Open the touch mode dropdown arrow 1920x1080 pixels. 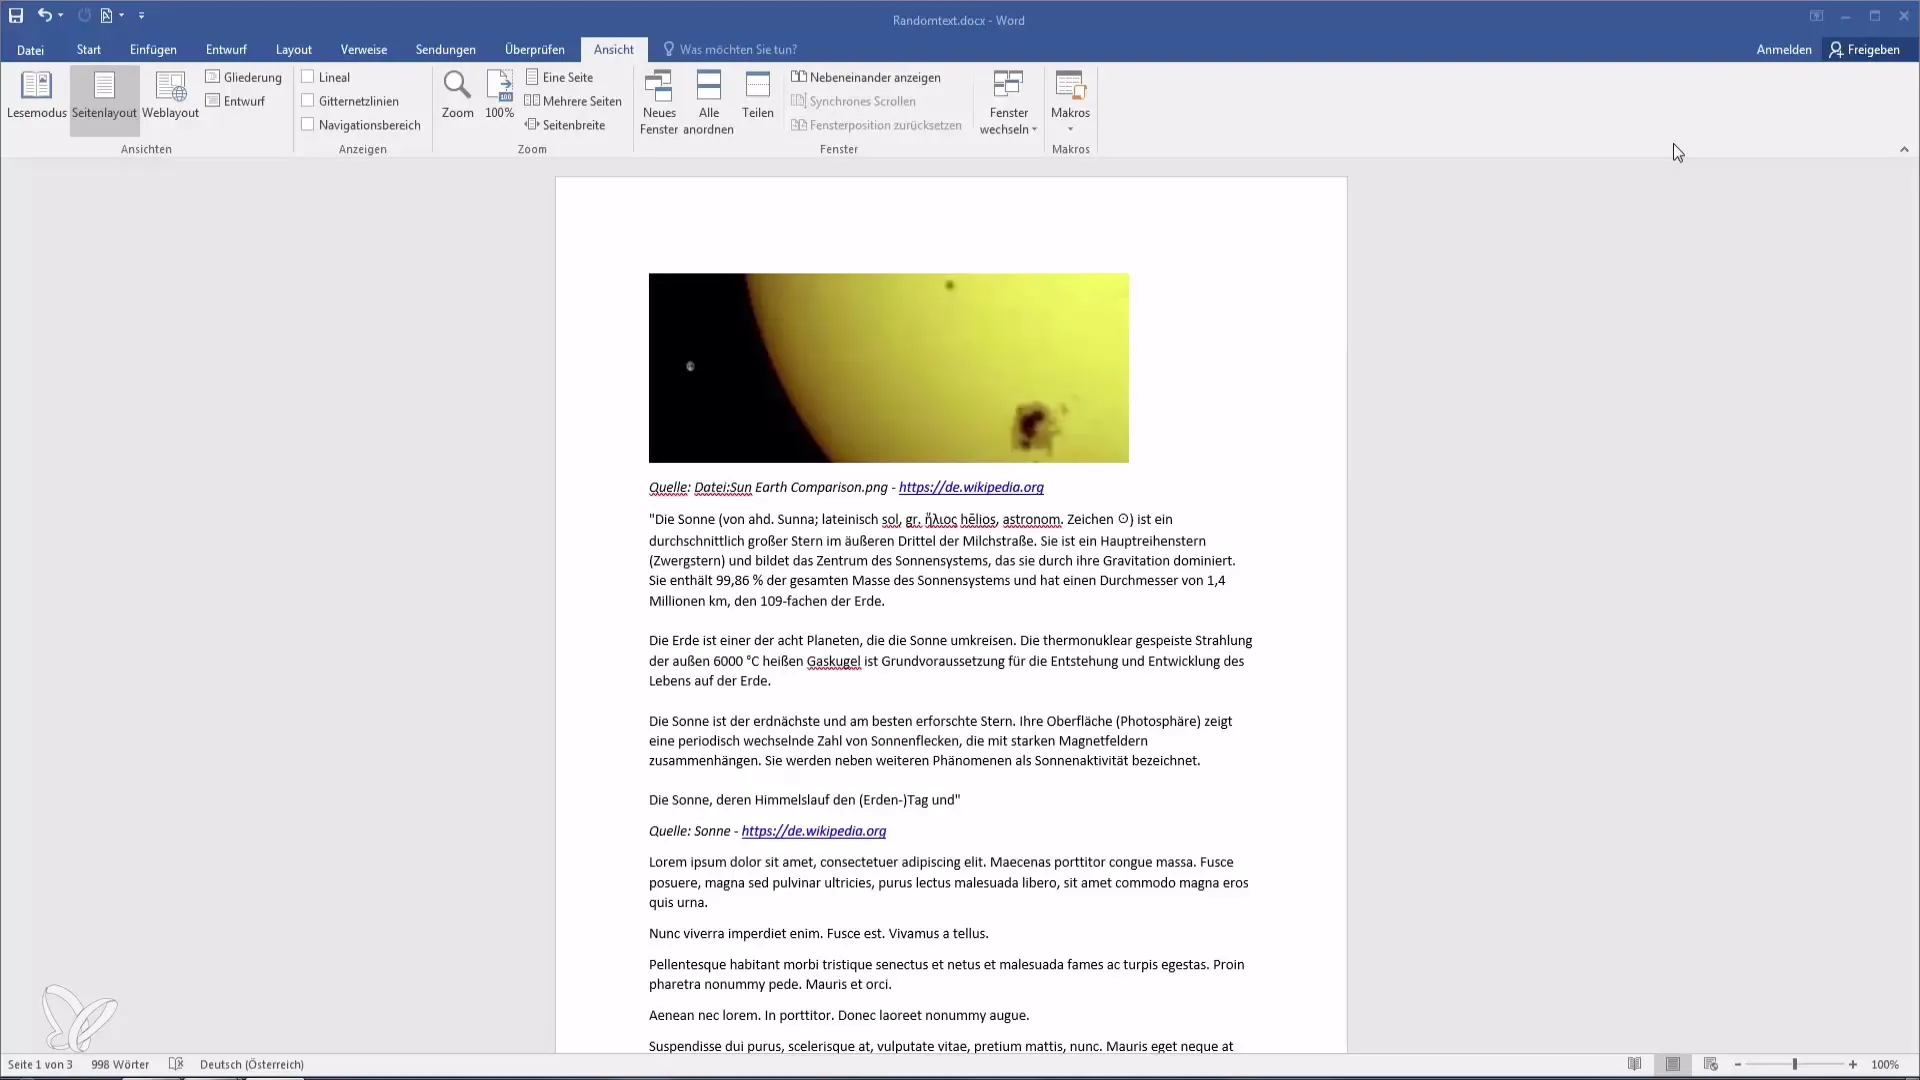(x=121, y=15)
